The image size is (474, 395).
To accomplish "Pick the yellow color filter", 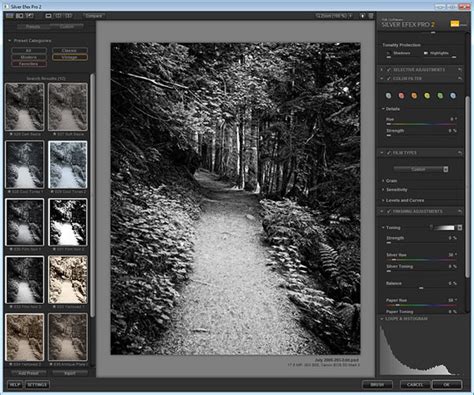I will [x=427, y=96].
